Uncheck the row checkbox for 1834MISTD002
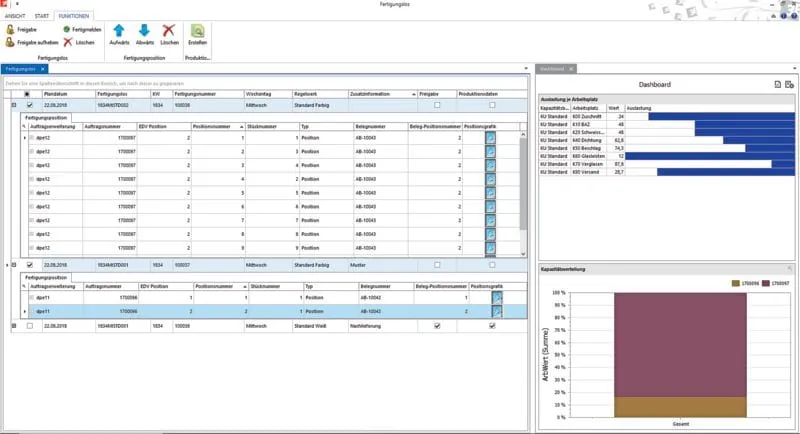Viewport: 800px width, 434px height. [x=30, y=104]
